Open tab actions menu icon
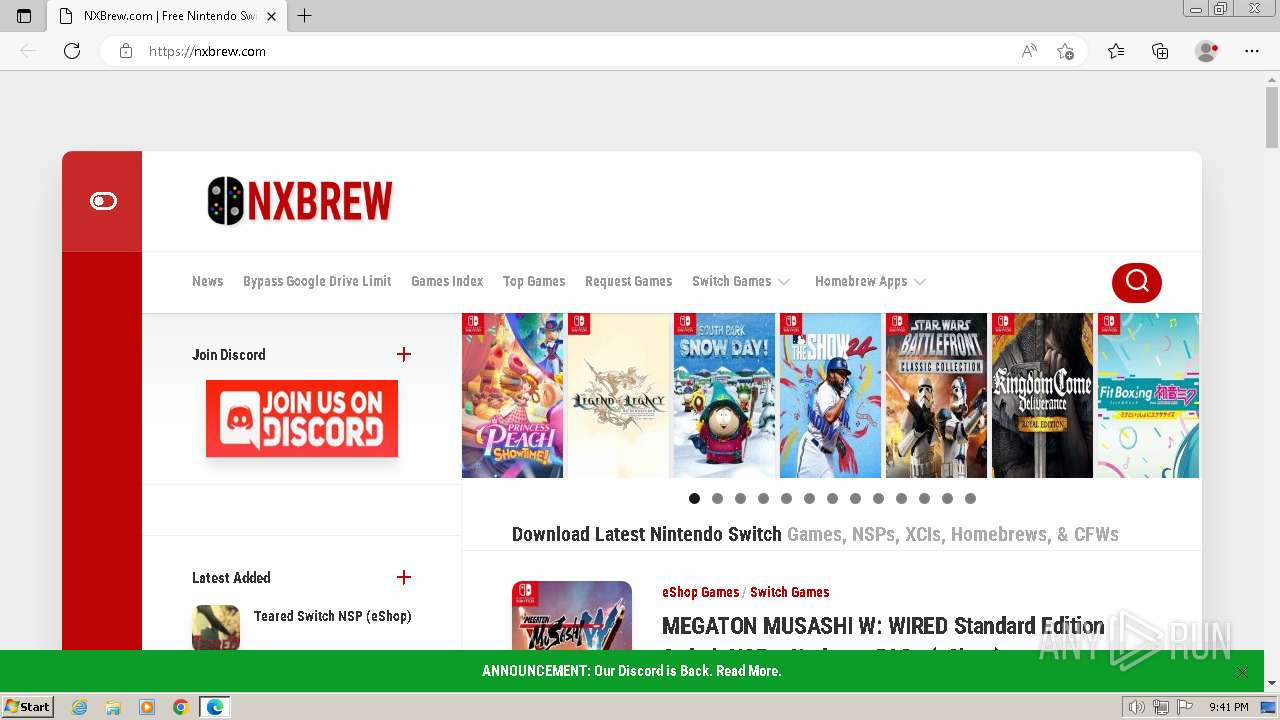 pyautogui.click(x=24, y=16)
